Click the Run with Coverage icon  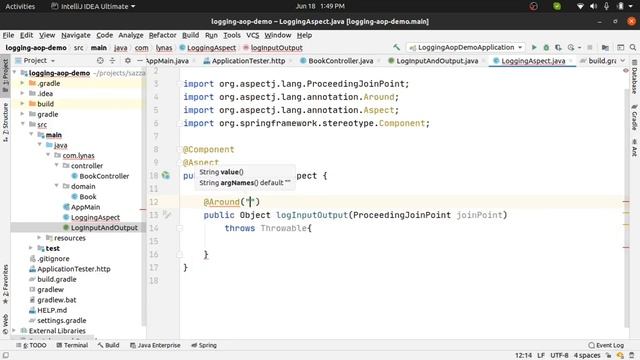558,48
